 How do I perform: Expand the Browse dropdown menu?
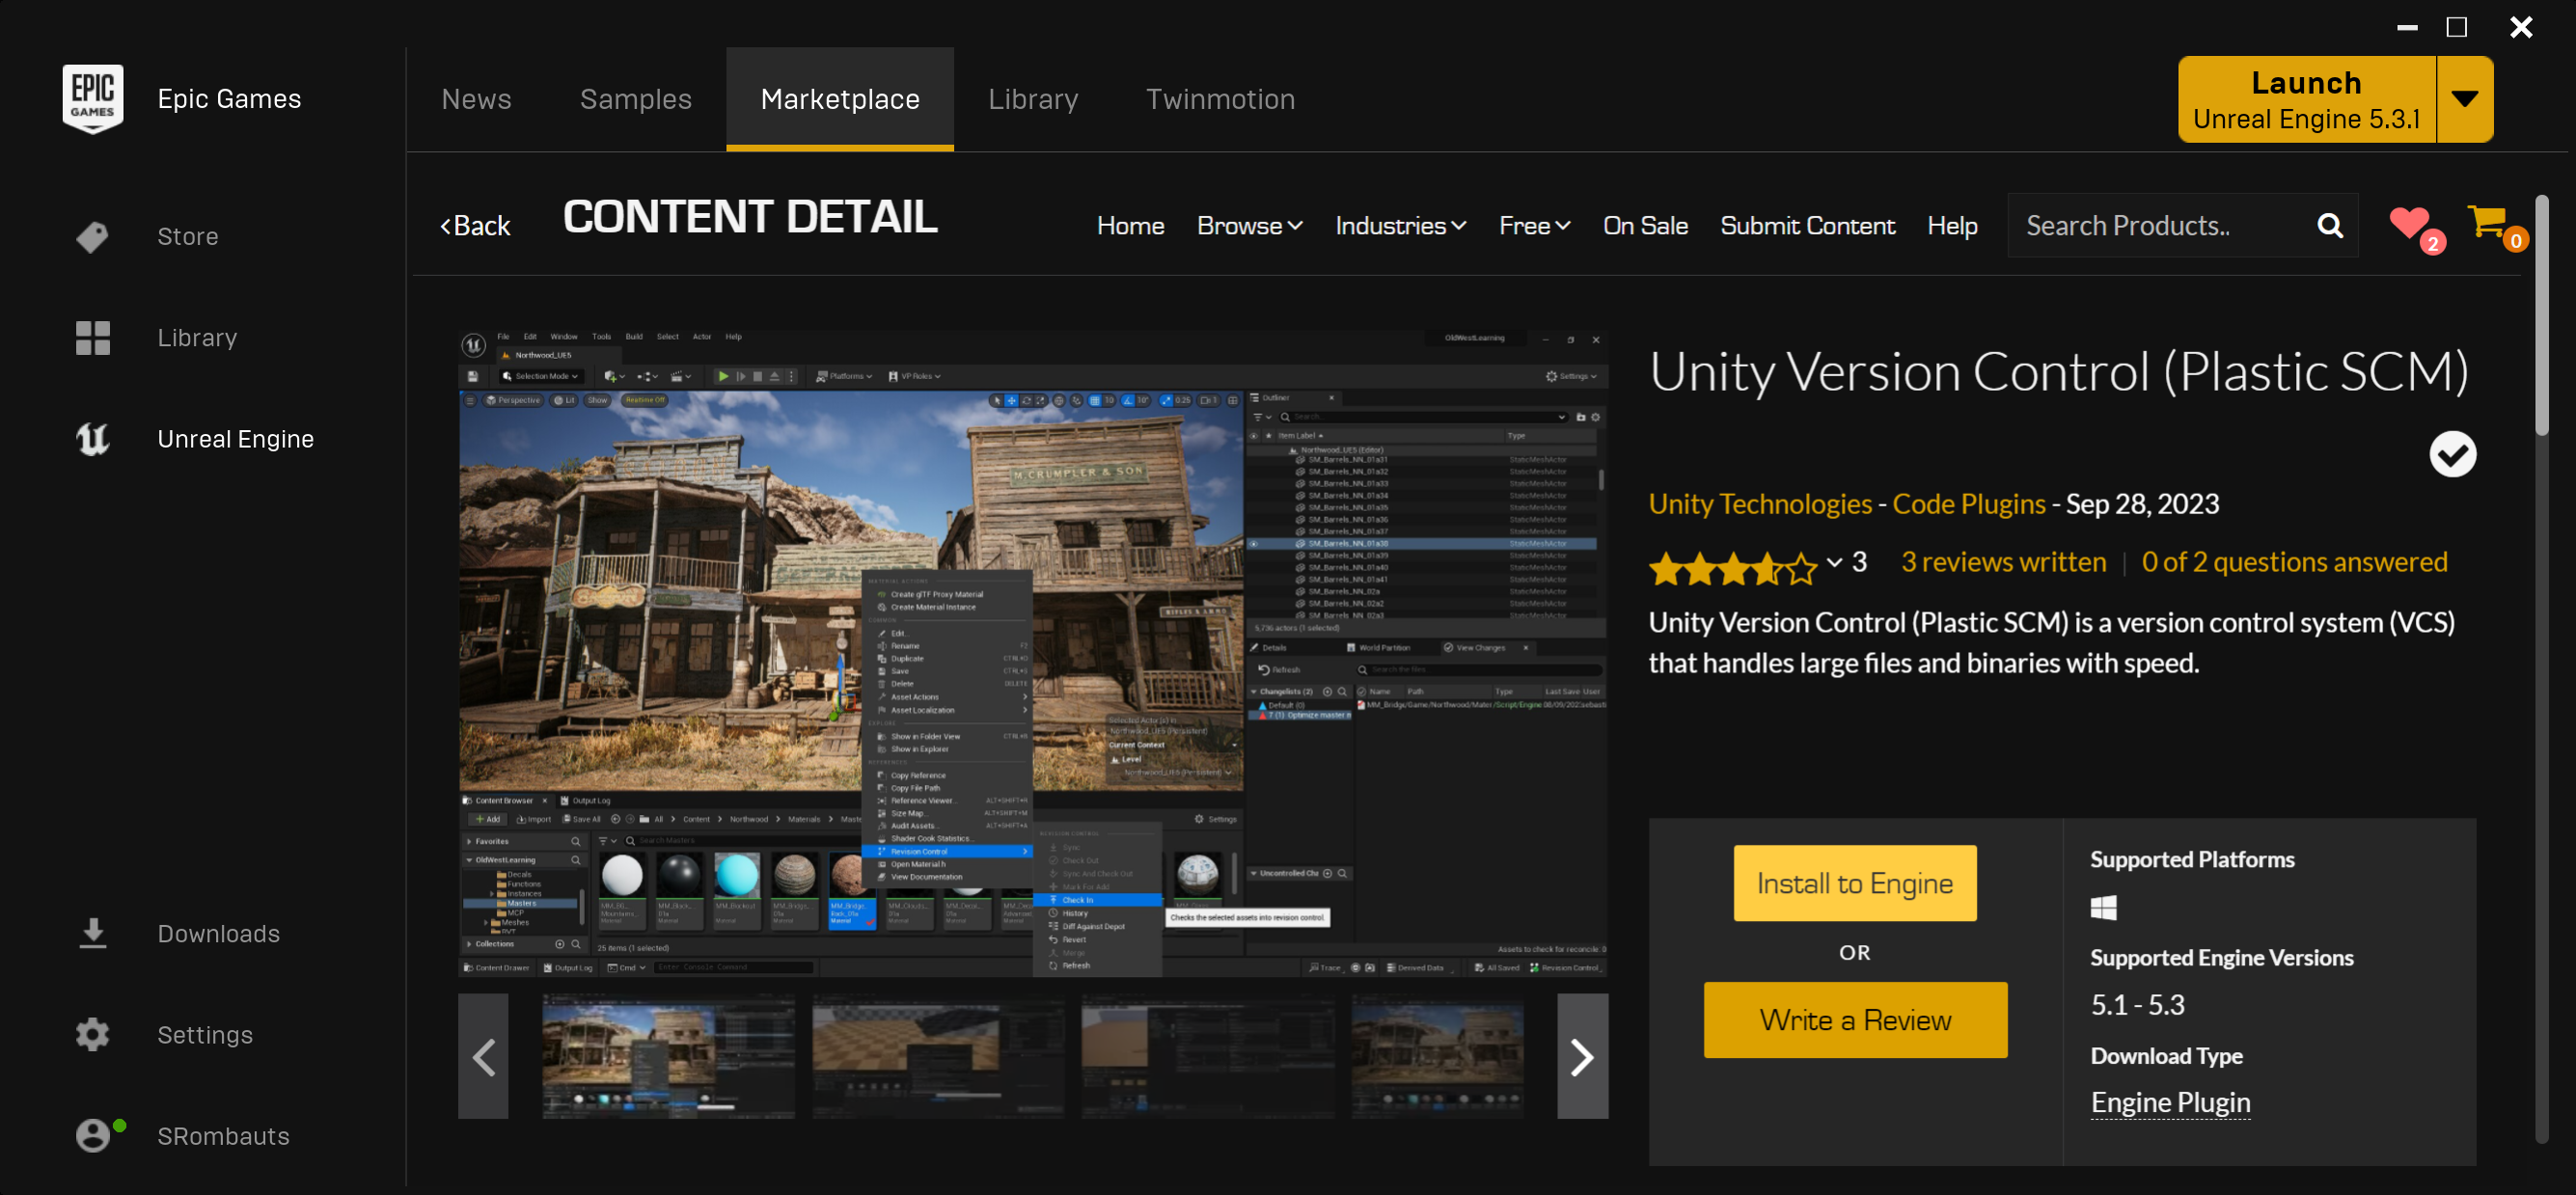(x=1249, y=226)
